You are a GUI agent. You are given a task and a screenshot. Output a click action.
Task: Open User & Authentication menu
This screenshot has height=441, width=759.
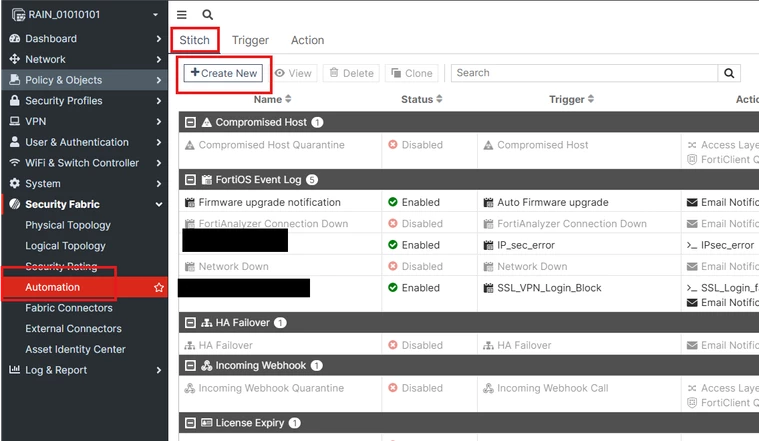[85, 142]
